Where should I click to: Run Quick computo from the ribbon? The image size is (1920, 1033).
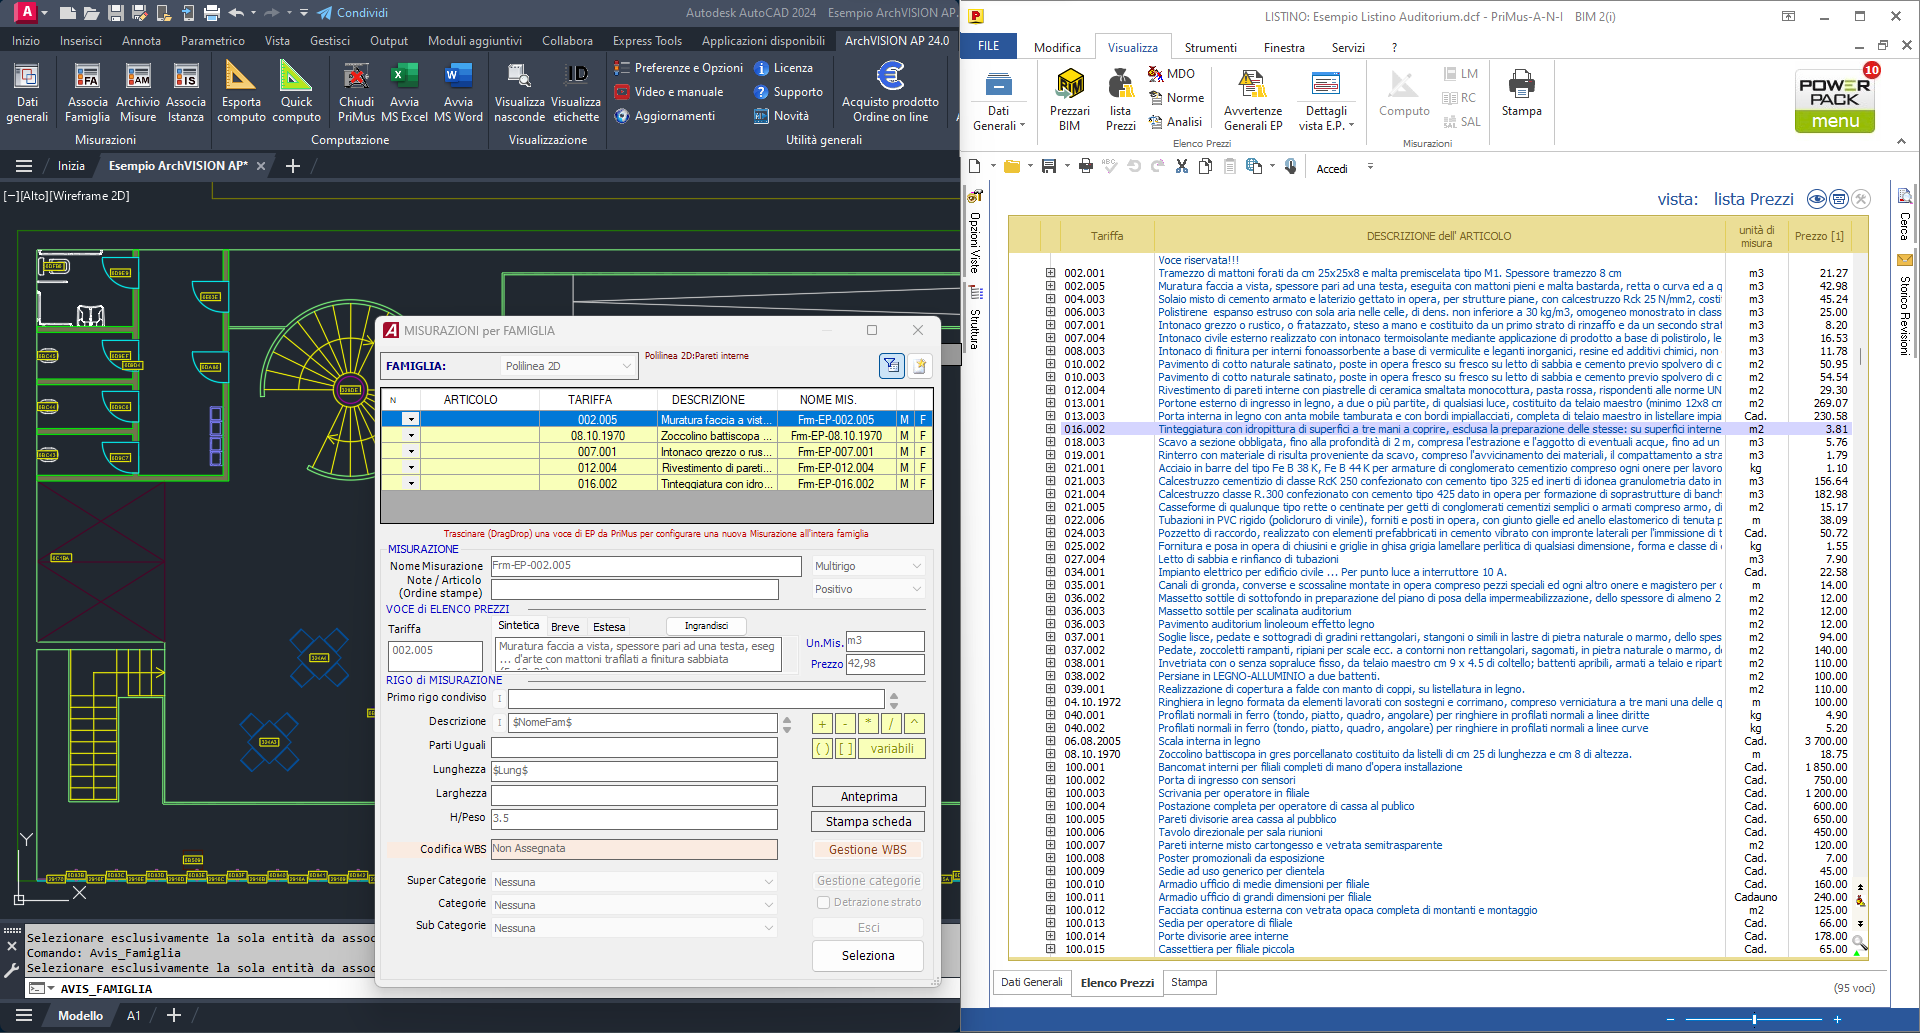click(x=296, y=93)
